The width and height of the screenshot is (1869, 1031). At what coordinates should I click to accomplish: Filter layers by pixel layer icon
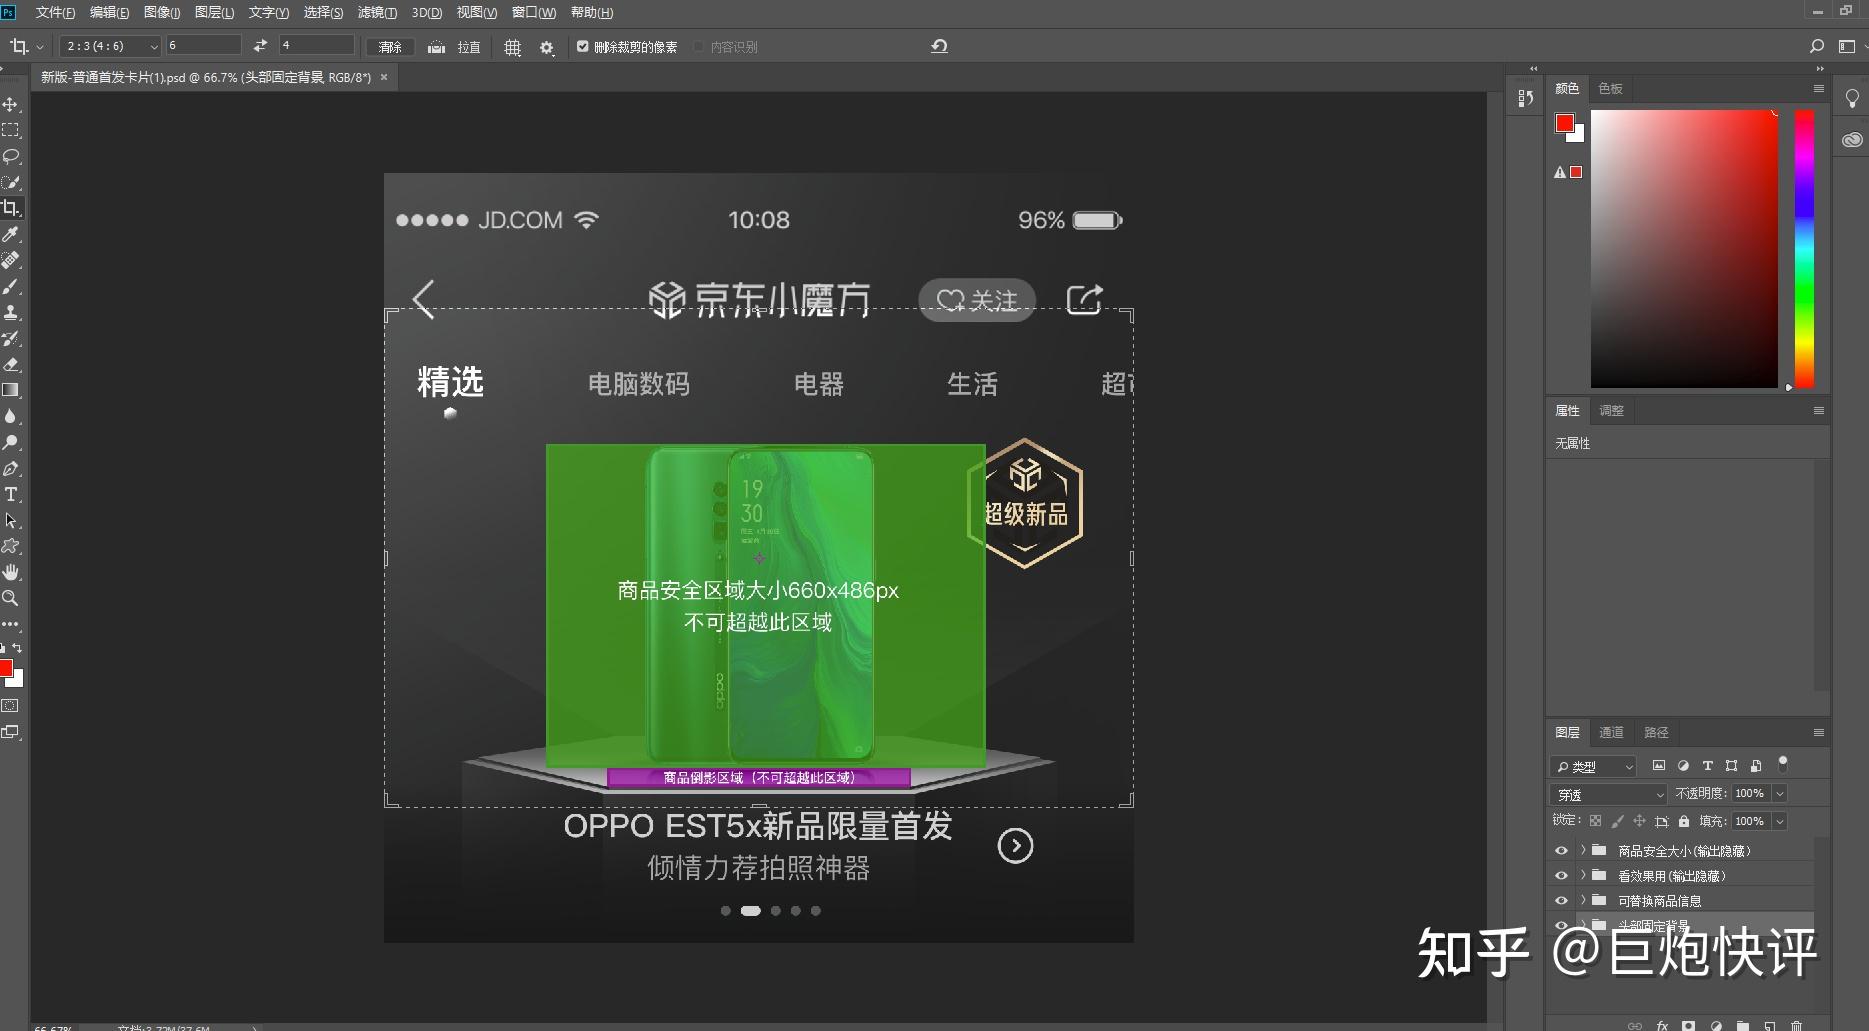coord(1659,766)
